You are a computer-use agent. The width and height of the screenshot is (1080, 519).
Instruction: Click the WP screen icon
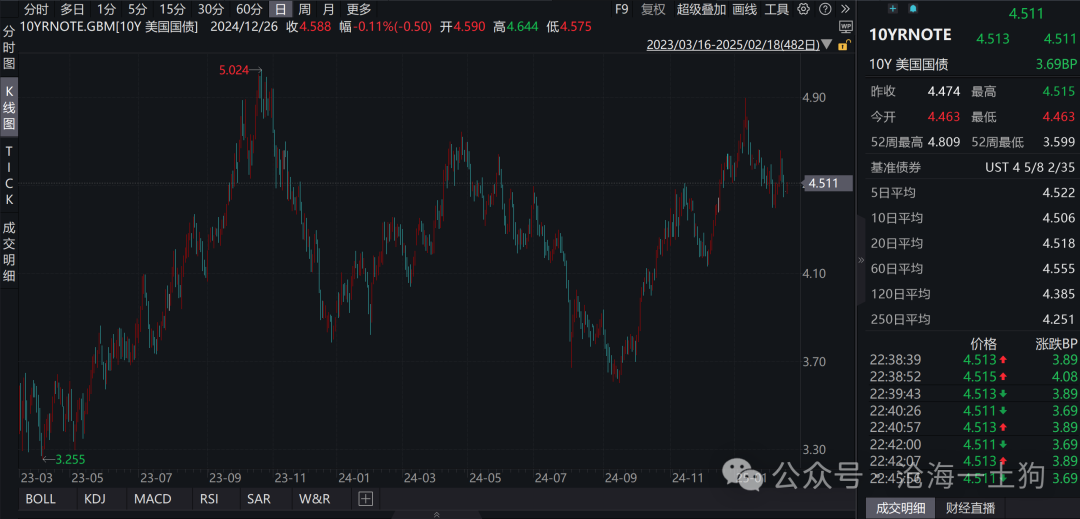coord(847,27)
